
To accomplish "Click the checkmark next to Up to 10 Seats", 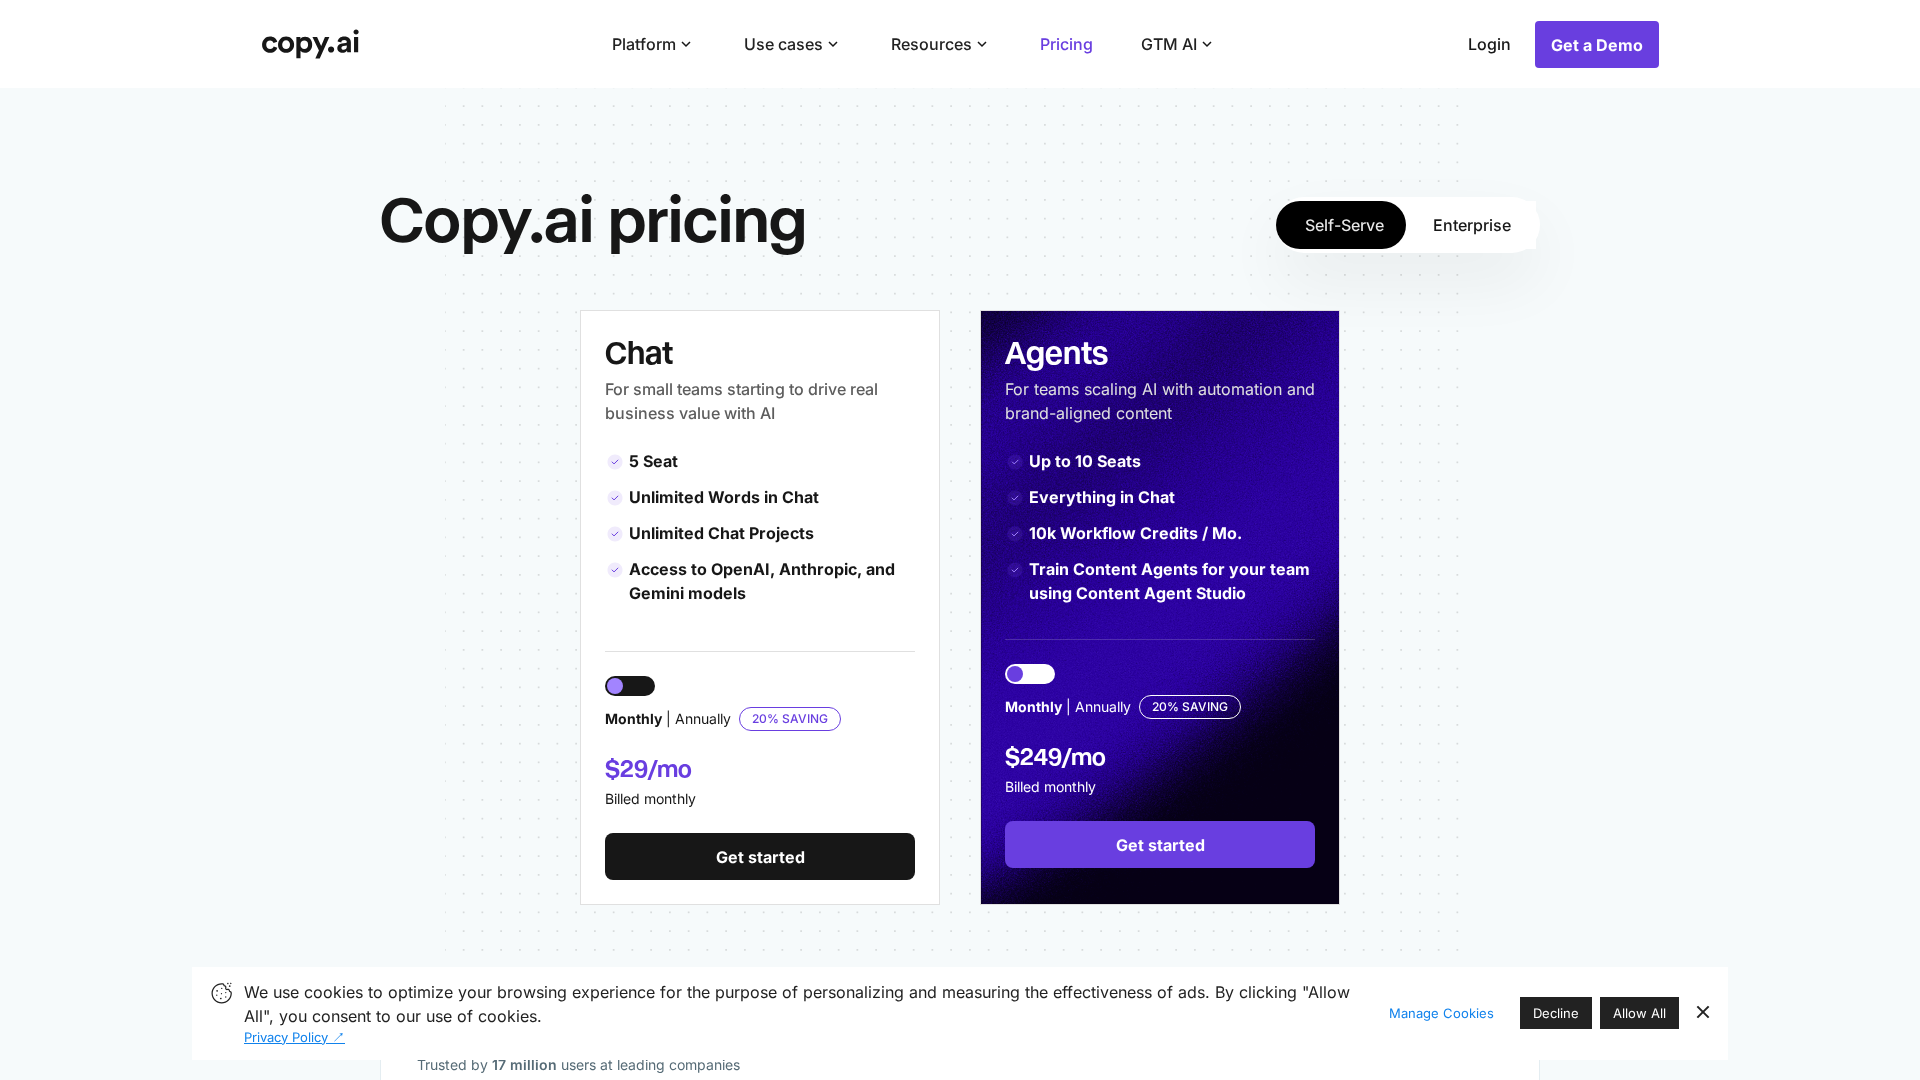I will coord(1015,462).
